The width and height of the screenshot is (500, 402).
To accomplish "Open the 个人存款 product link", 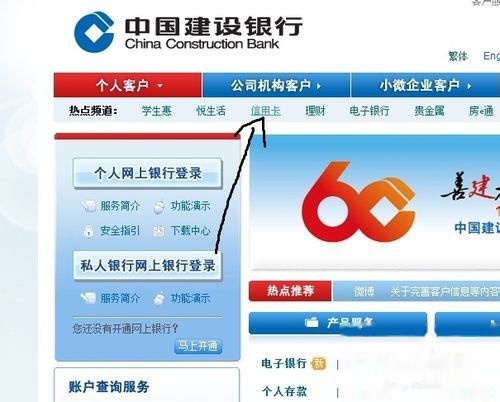I will (x=284, y=391).
